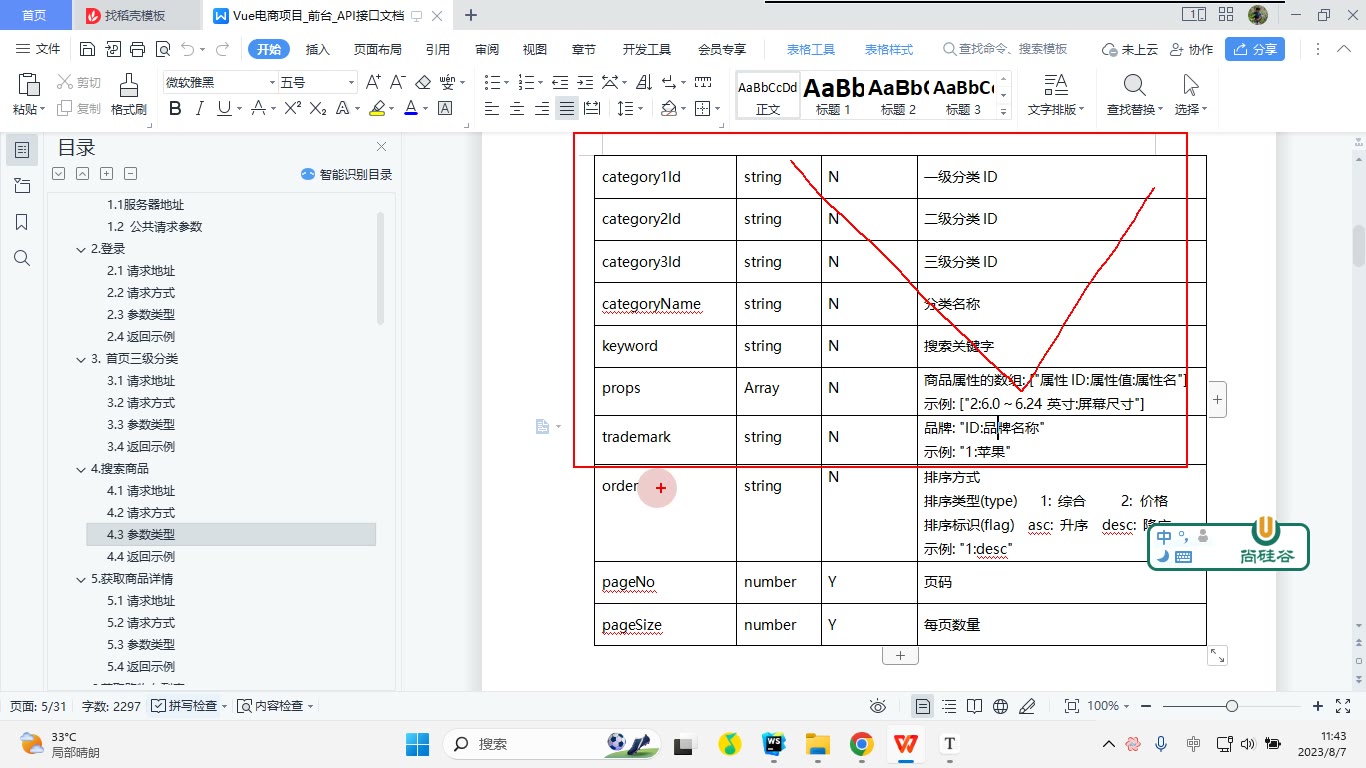Switch to 找稻壳模板 document tab
Image resolution: width=1366 pixels, height=768 pixels.
coord(137,15)
